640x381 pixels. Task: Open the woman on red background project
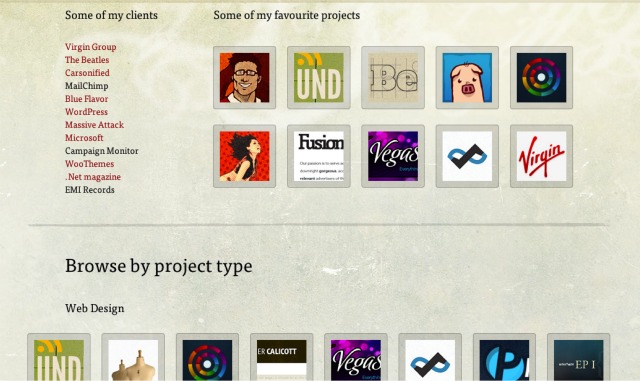(244, 156)
